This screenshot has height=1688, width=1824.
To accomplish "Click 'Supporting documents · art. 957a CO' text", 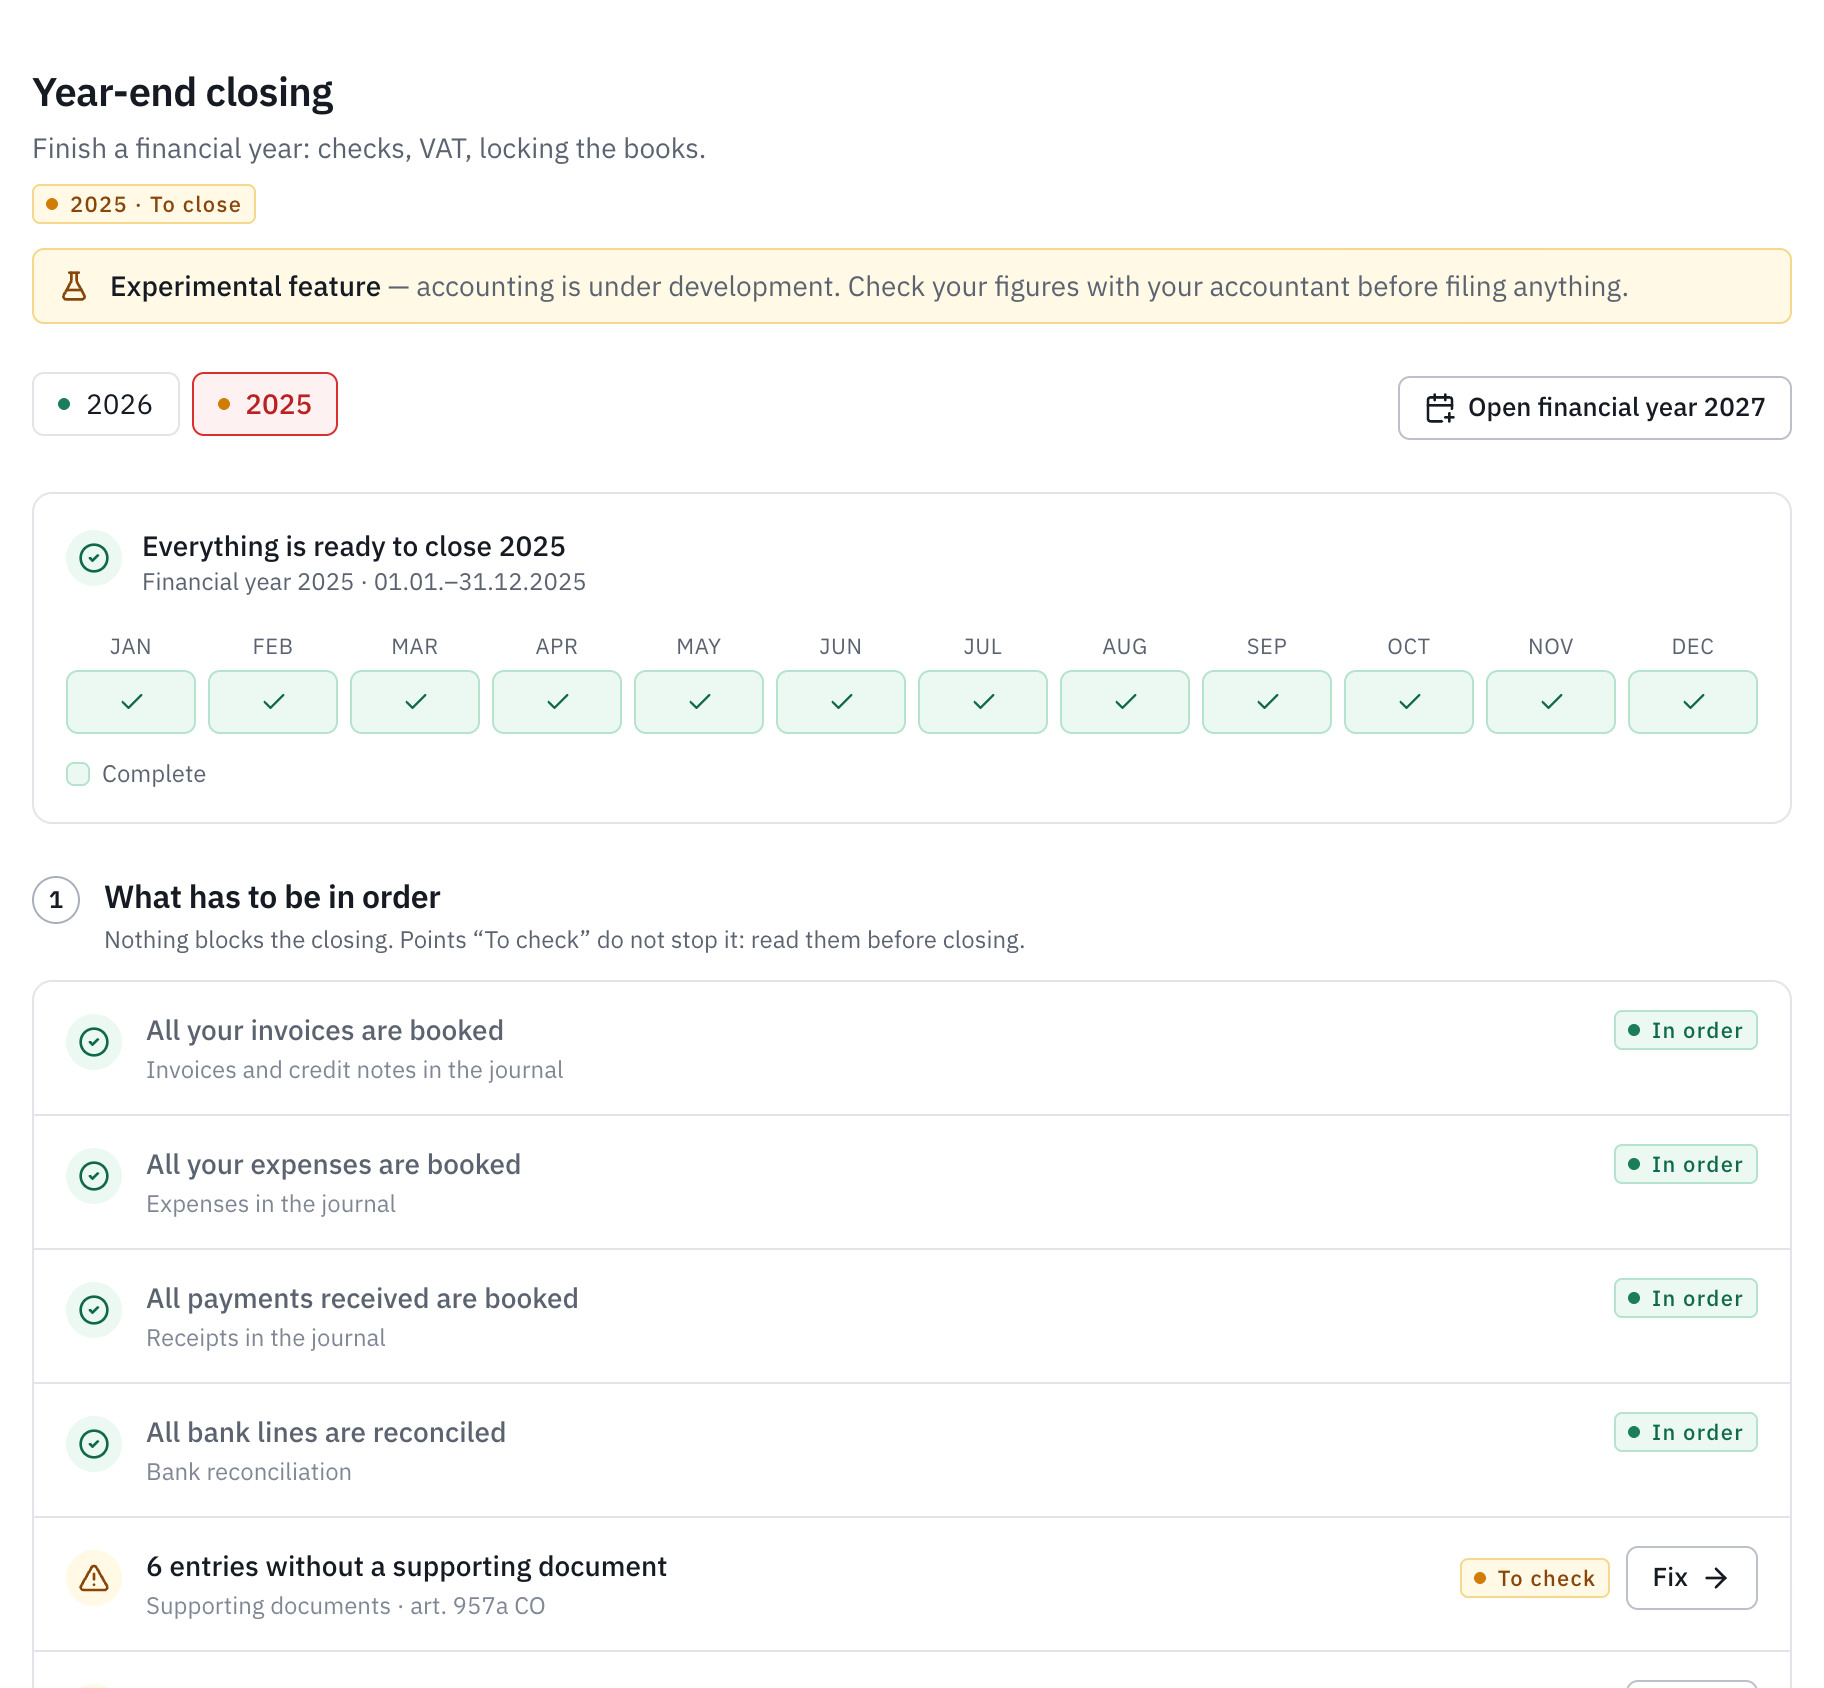I will (x=346, y=1606).
